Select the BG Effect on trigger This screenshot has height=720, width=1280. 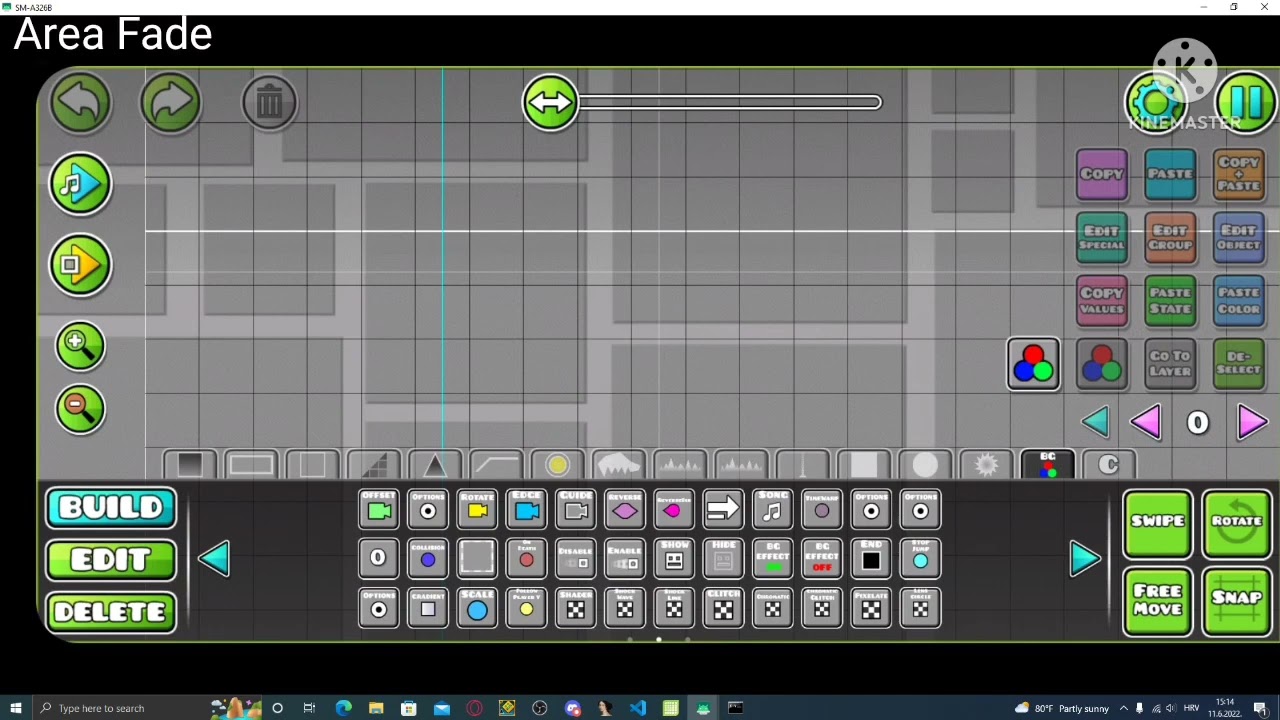(772, 559)
